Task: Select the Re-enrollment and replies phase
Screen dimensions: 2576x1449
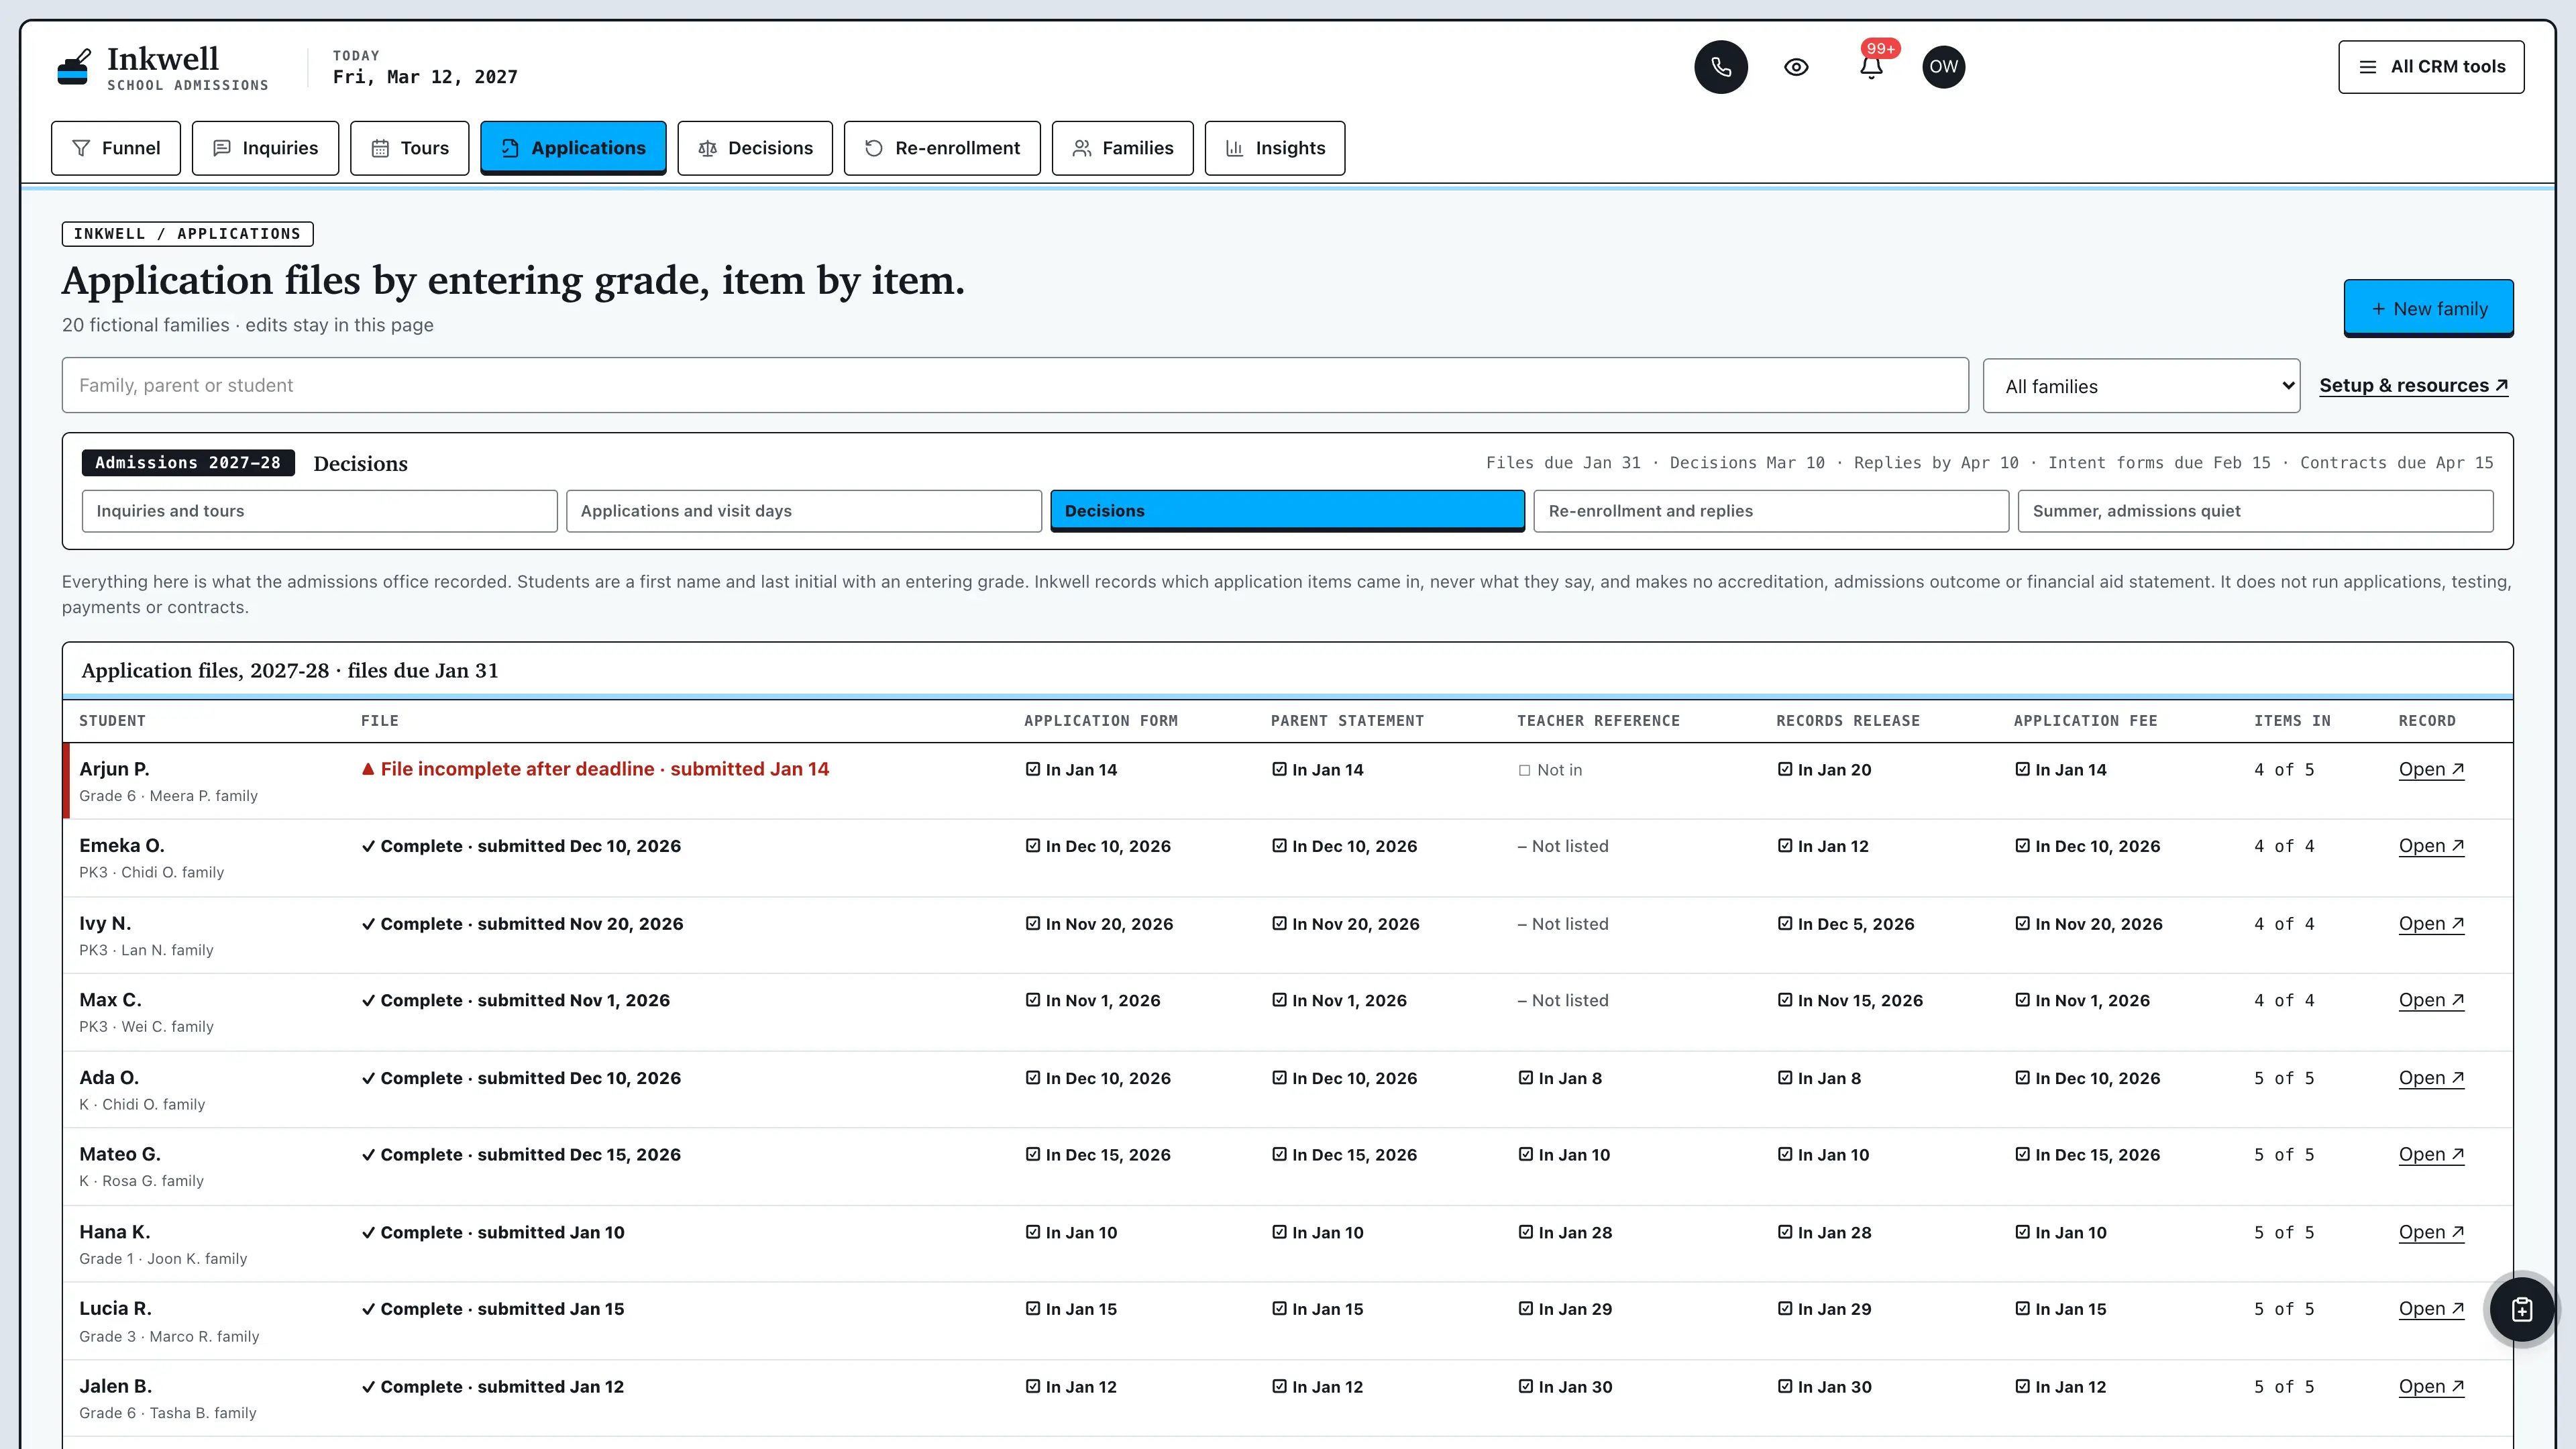Action: point(1771,511)
